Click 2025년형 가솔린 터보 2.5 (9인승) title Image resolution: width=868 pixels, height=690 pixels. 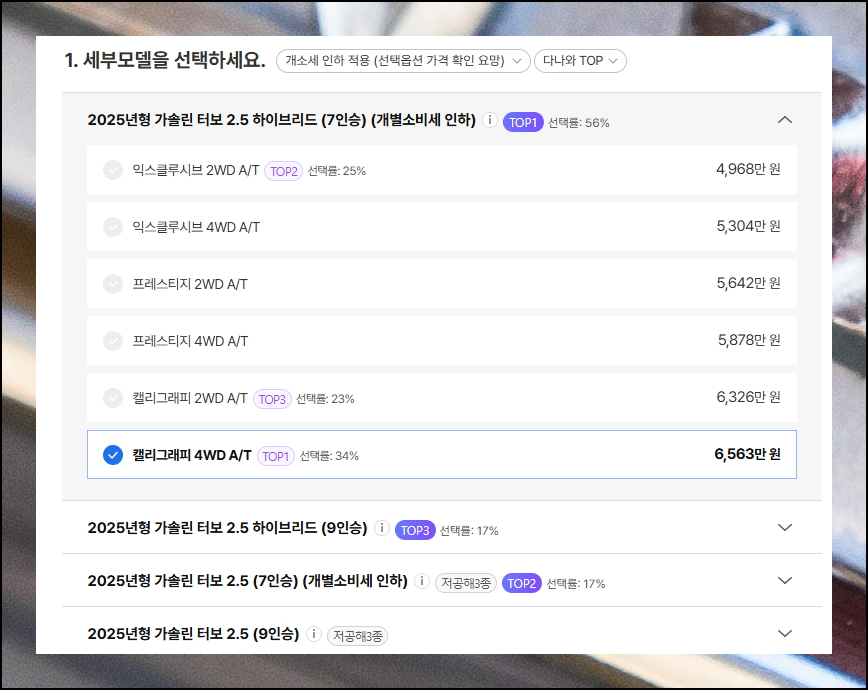coord(193,634)
